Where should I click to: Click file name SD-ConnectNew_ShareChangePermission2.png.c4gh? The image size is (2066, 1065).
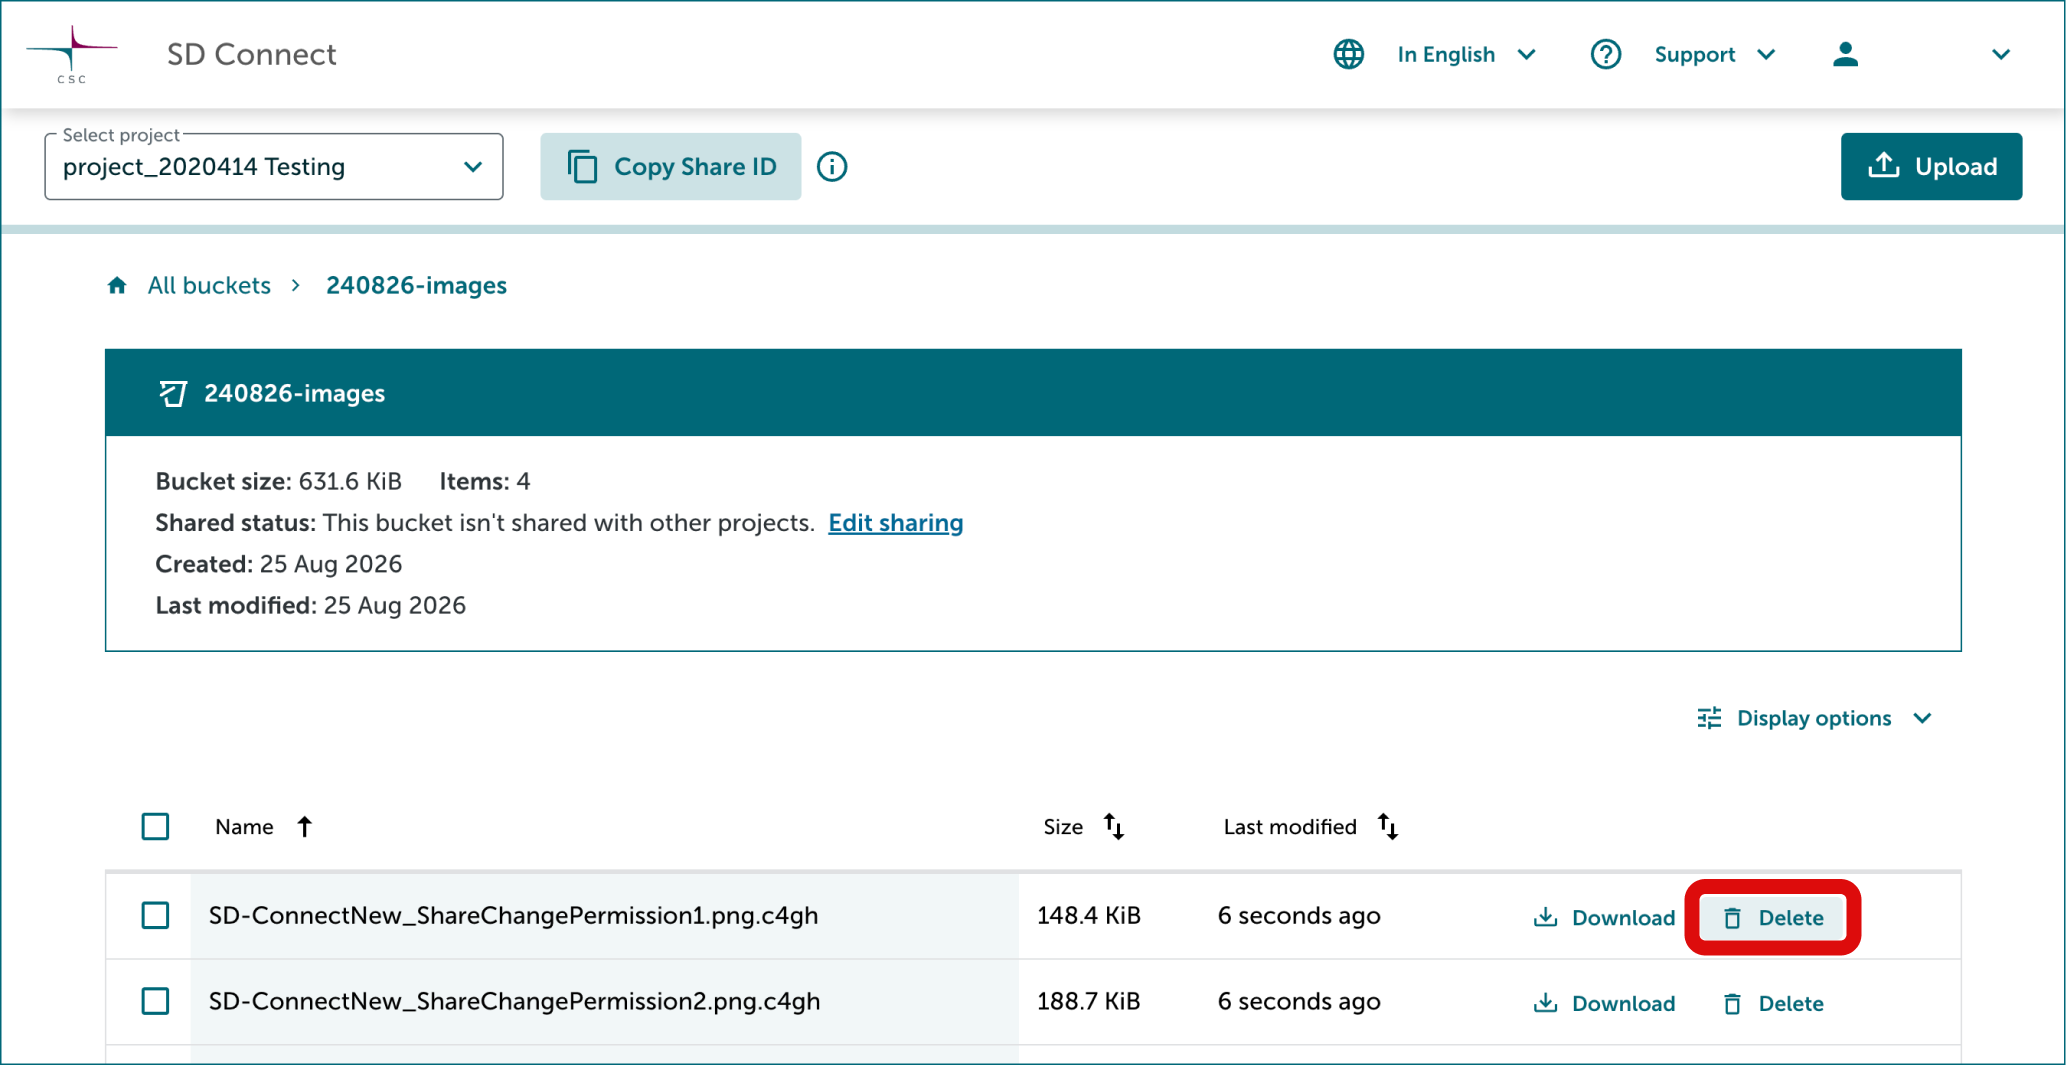pyautogui.click(x=514, y=1001)
